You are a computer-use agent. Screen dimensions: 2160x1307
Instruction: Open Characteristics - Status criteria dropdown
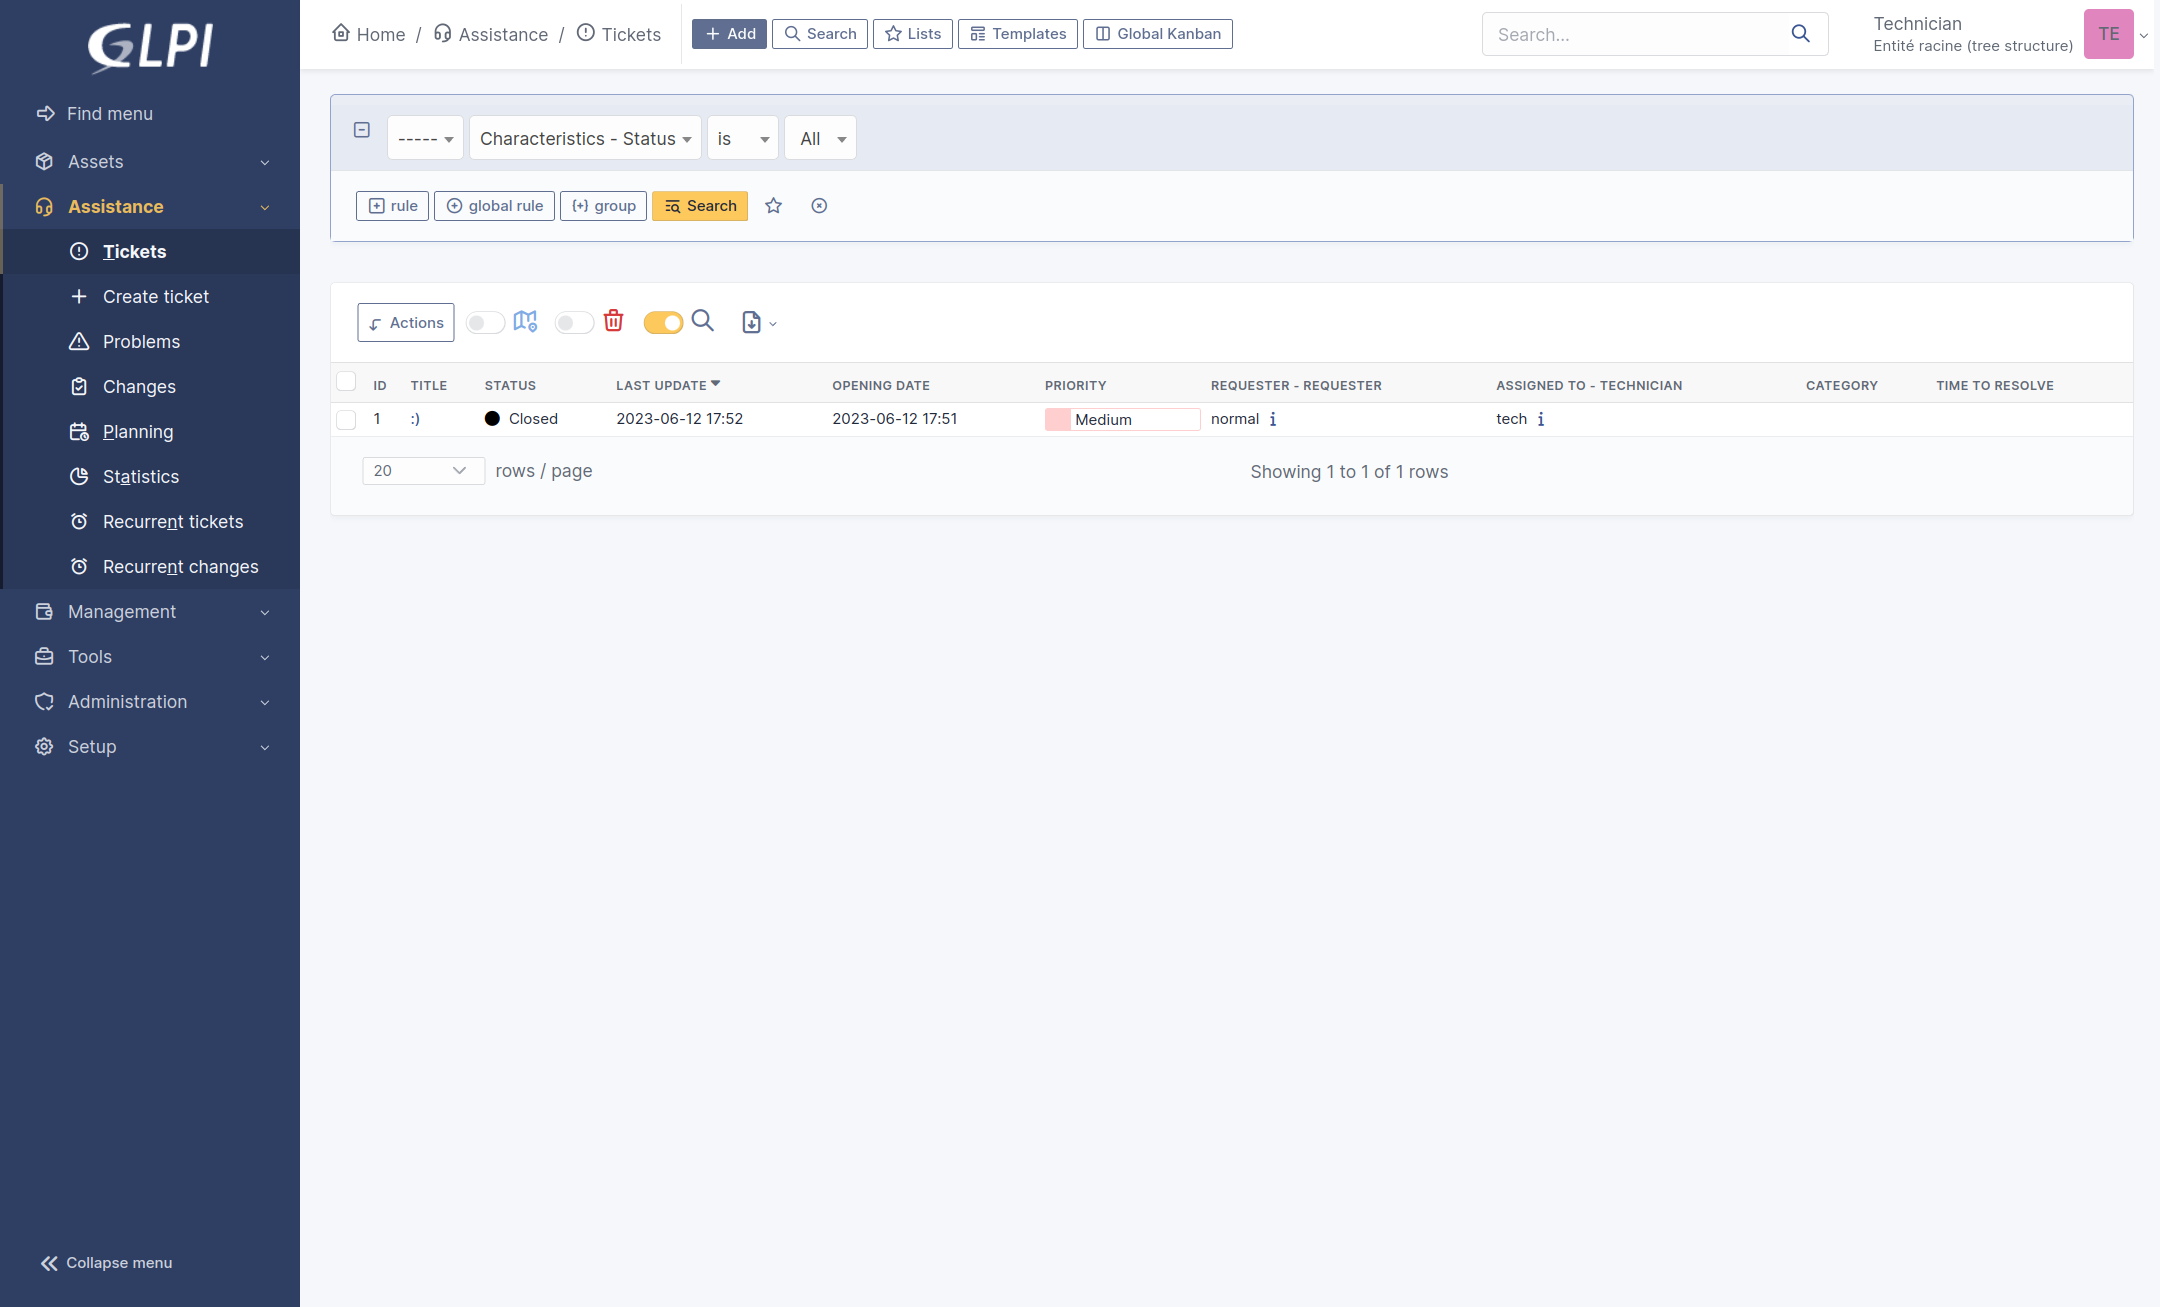(585, 139)
